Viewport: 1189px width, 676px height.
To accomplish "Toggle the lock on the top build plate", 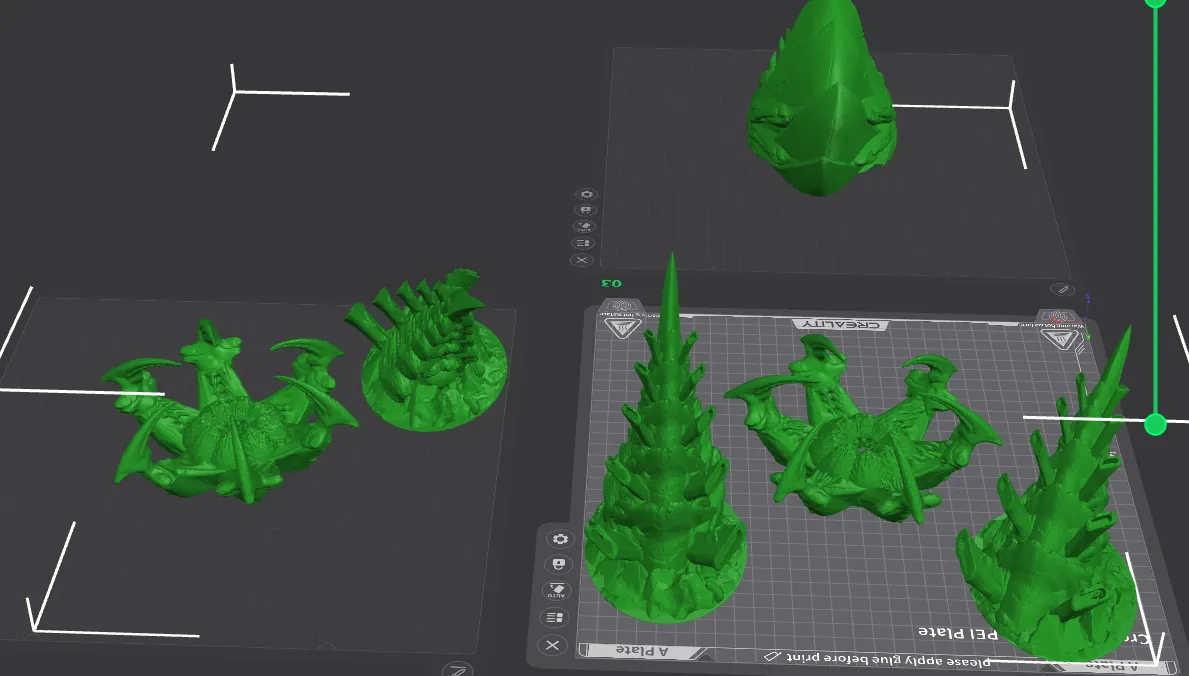I will [585, 209].
